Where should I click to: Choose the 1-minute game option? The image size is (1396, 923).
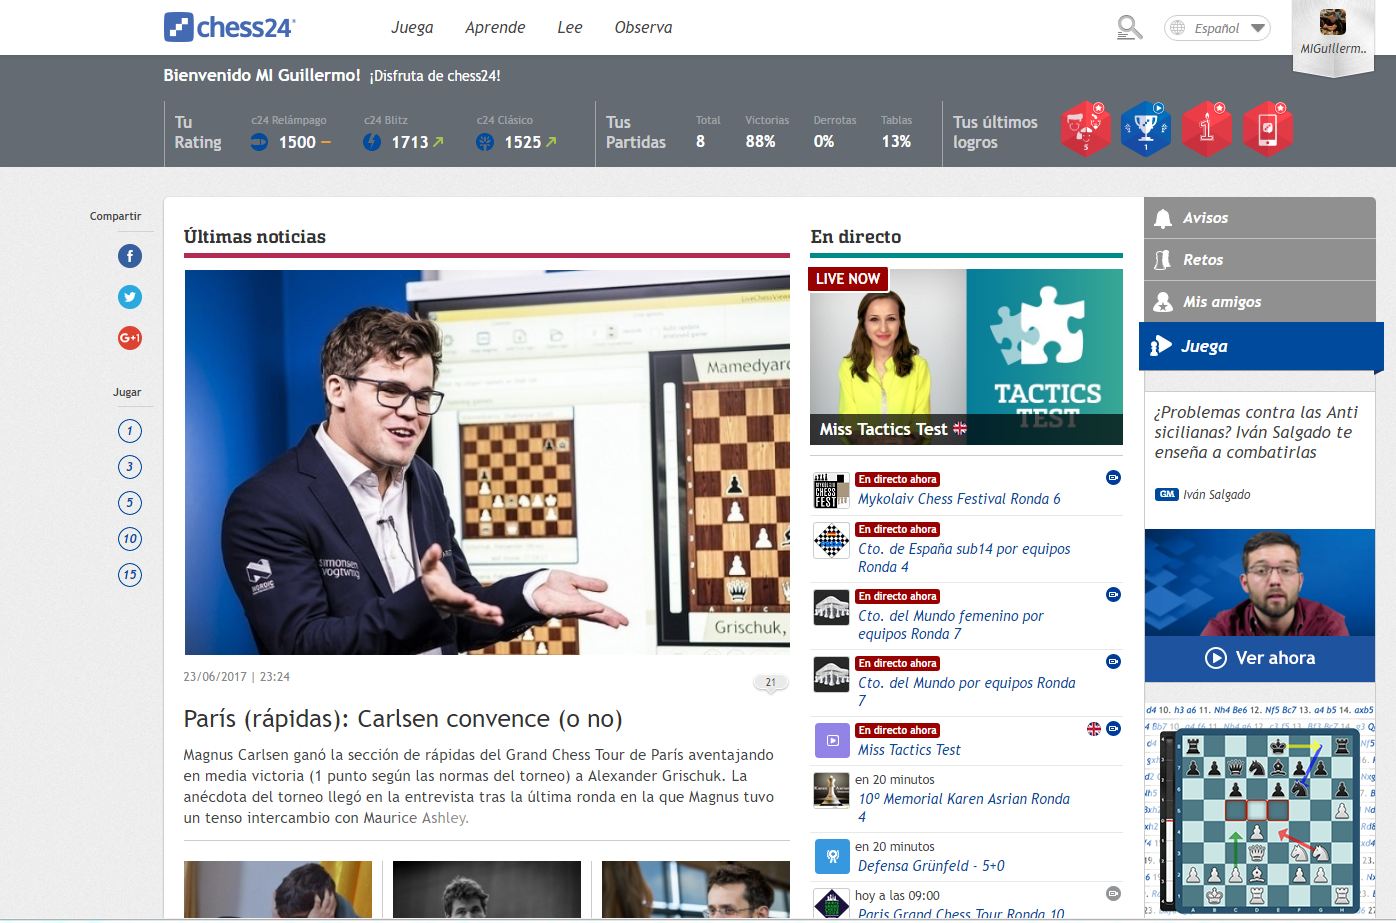tap(129, 430)
